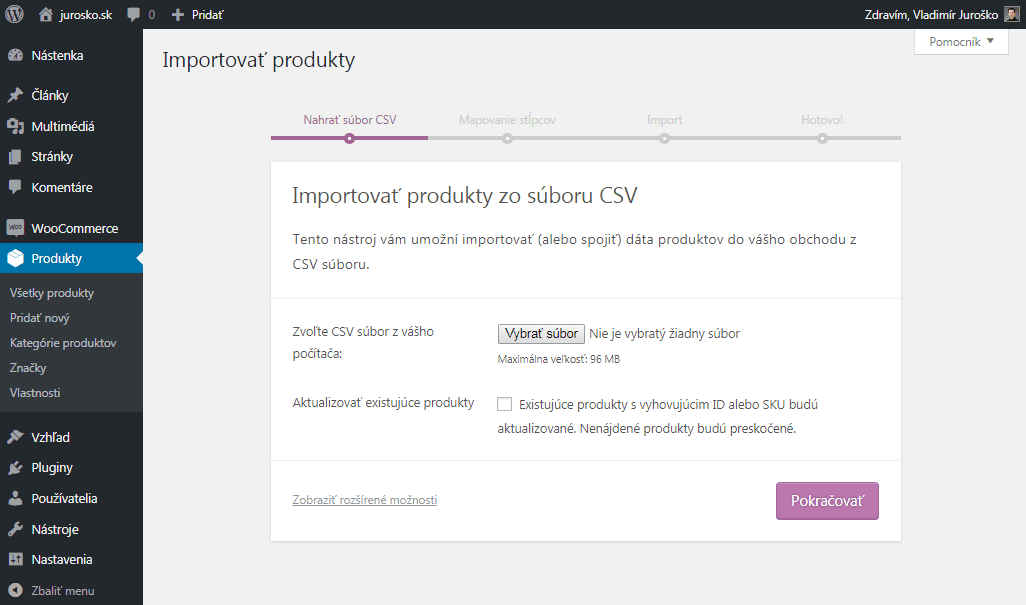Click the plus icon beside Pridať
This screenshot has width=1026, height=605.
coord(178,15)
